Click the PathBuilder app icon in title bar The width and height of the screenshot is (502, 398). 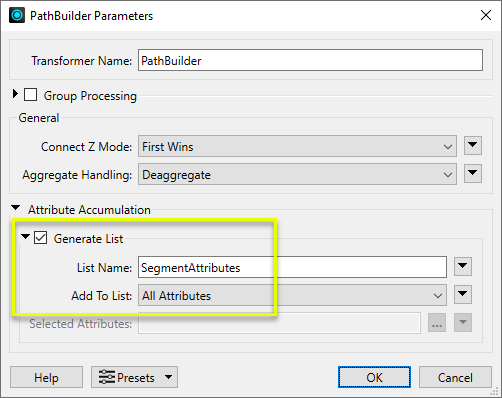tap(17, 15)
